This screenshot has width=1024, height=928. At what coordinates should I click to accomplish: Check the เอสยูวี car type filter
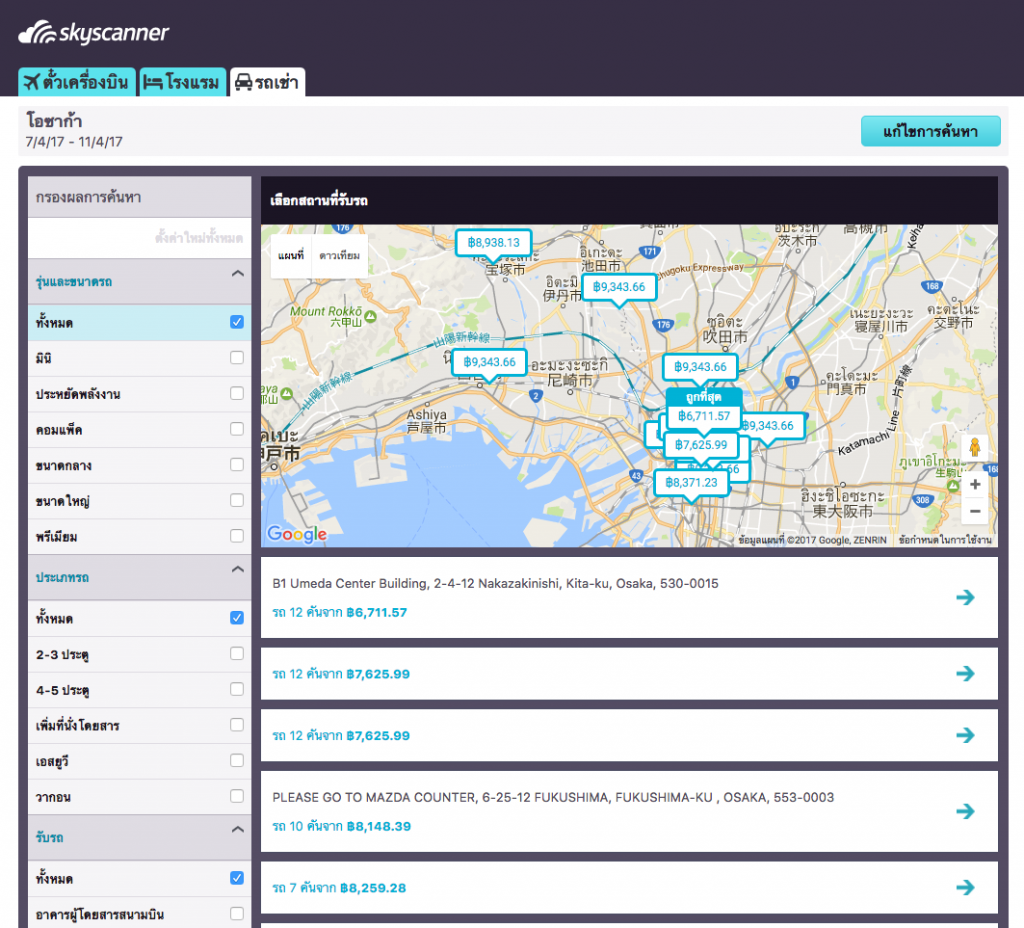[x=237, y=761]
